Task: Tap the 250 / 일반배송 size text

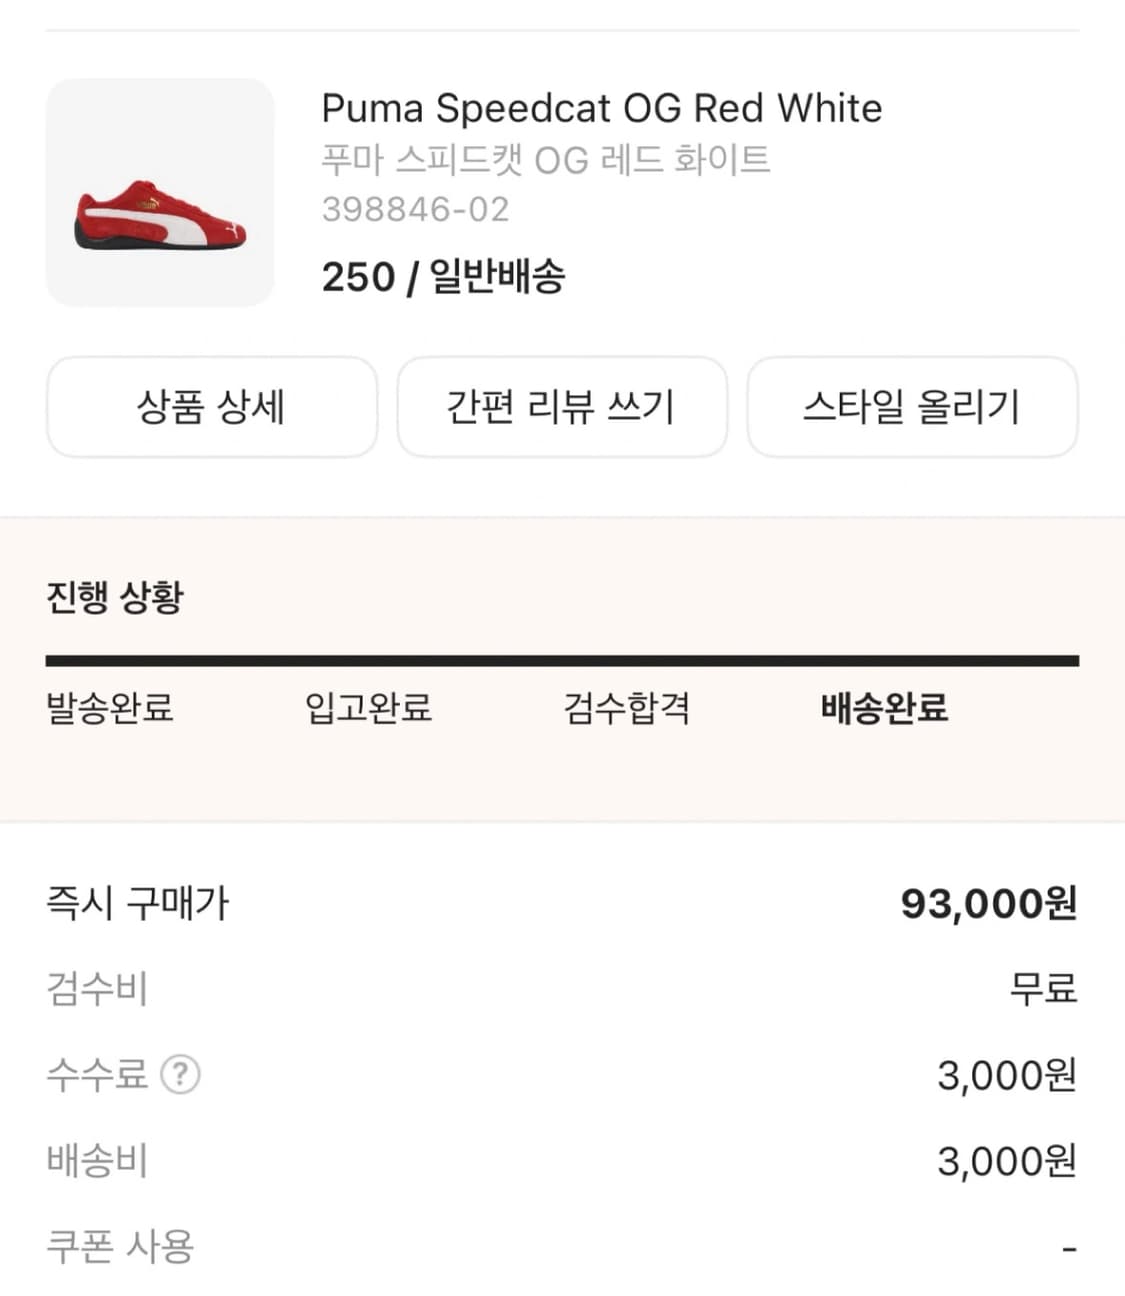Action: click(x=443, y=277)
